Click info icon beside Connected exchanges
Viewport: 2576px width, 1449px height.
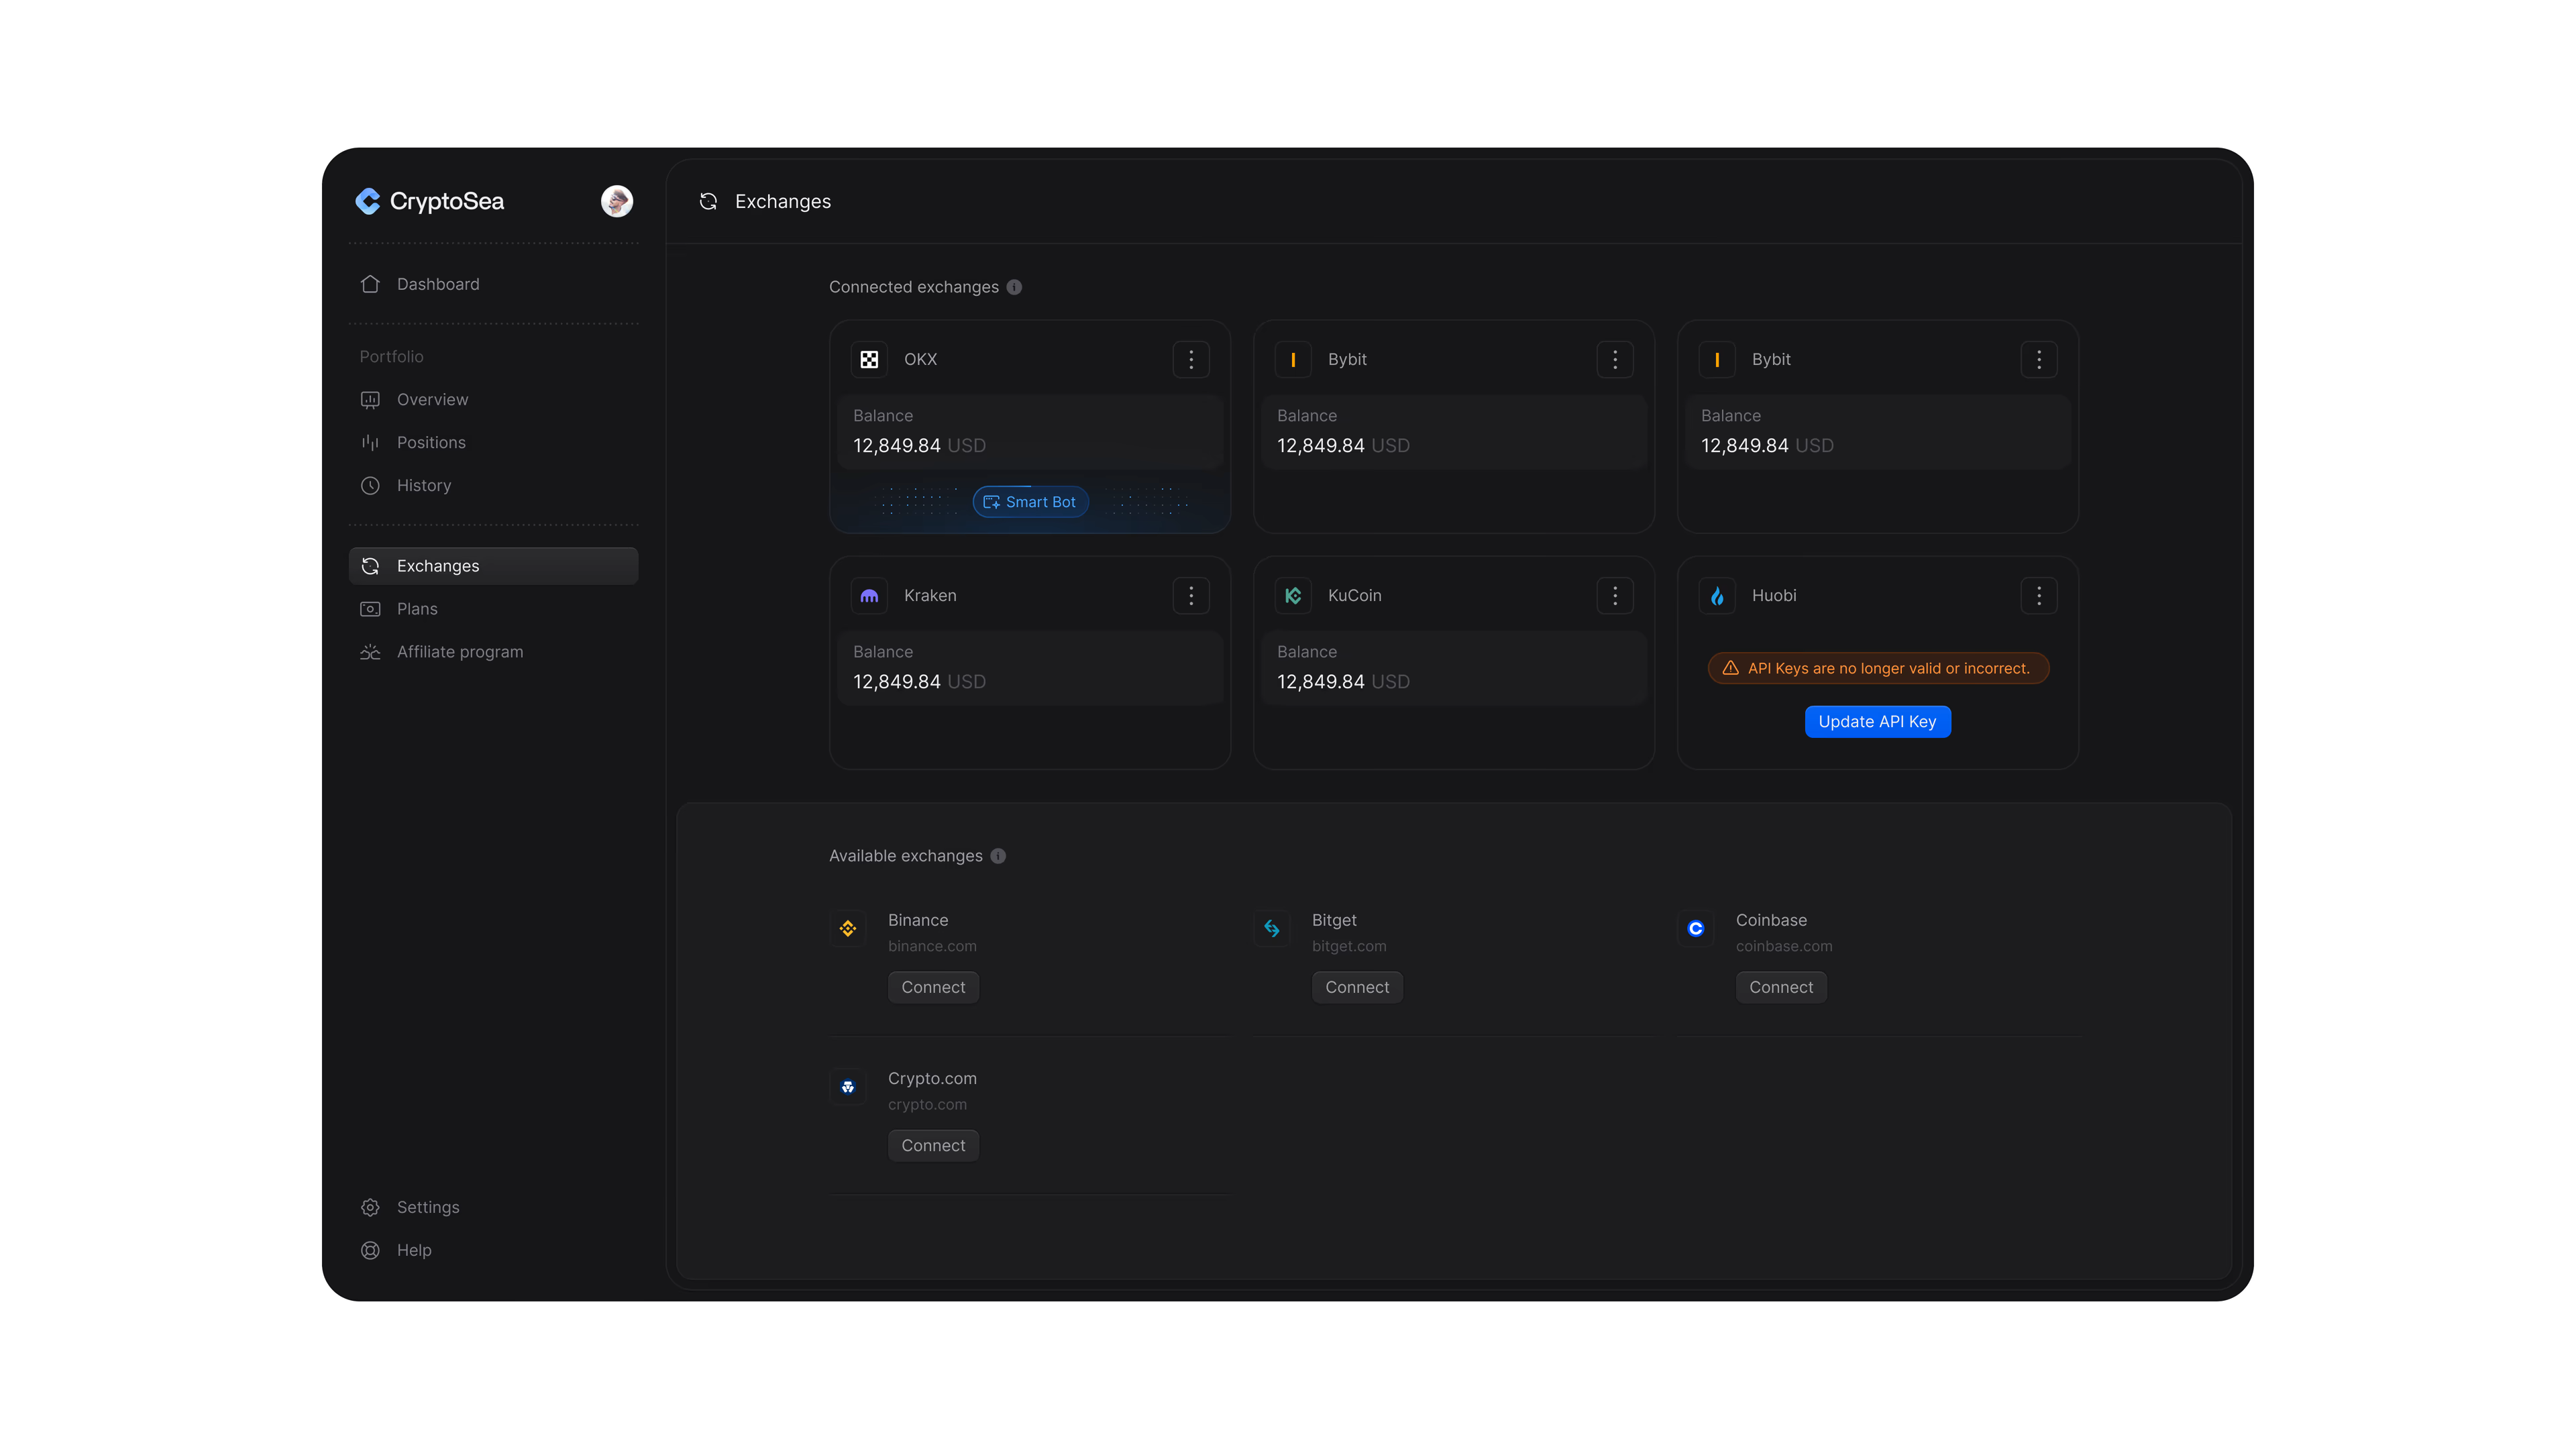[1014, 287]
